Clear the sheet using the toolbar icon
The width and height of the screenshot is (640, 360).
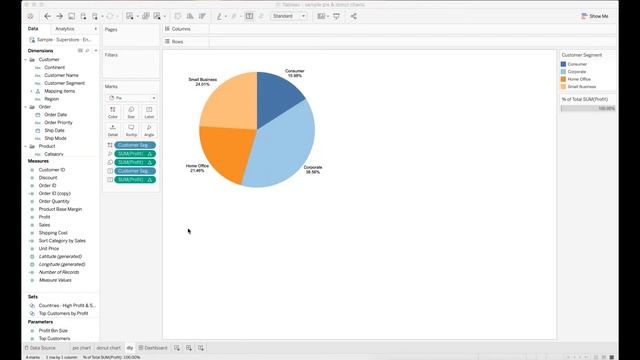tap(157, 16)
